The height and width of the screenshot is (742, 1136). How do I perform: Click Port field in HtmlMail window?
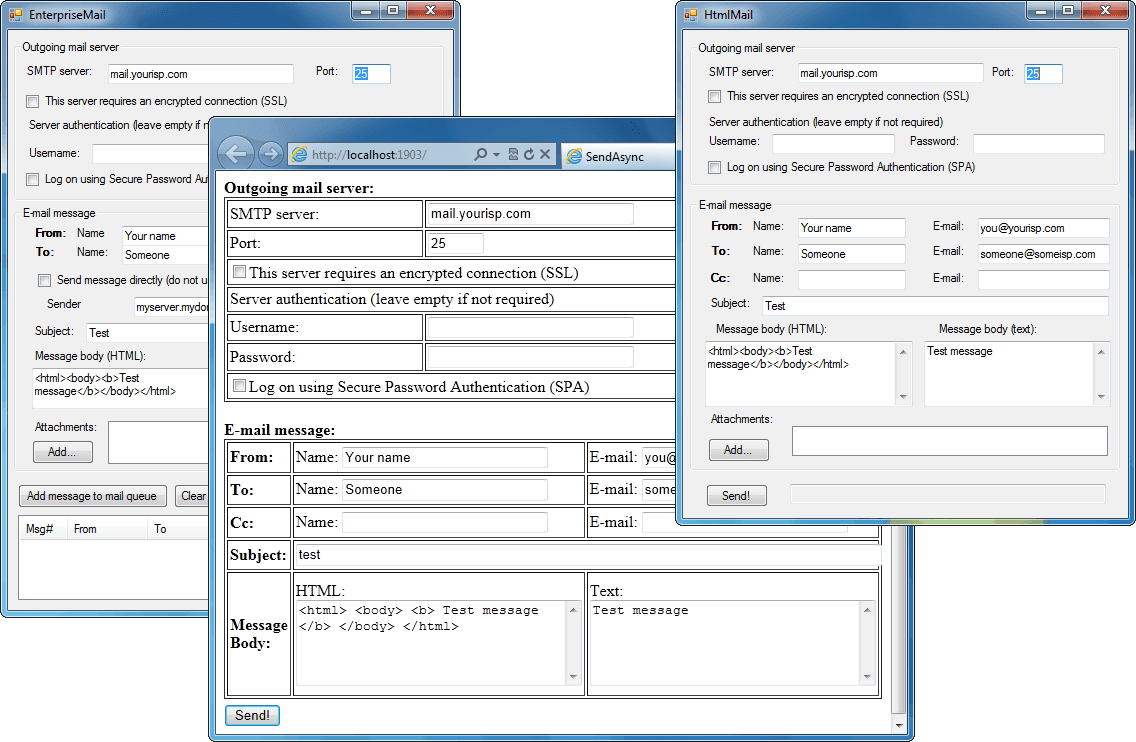tap(1044, 73)
